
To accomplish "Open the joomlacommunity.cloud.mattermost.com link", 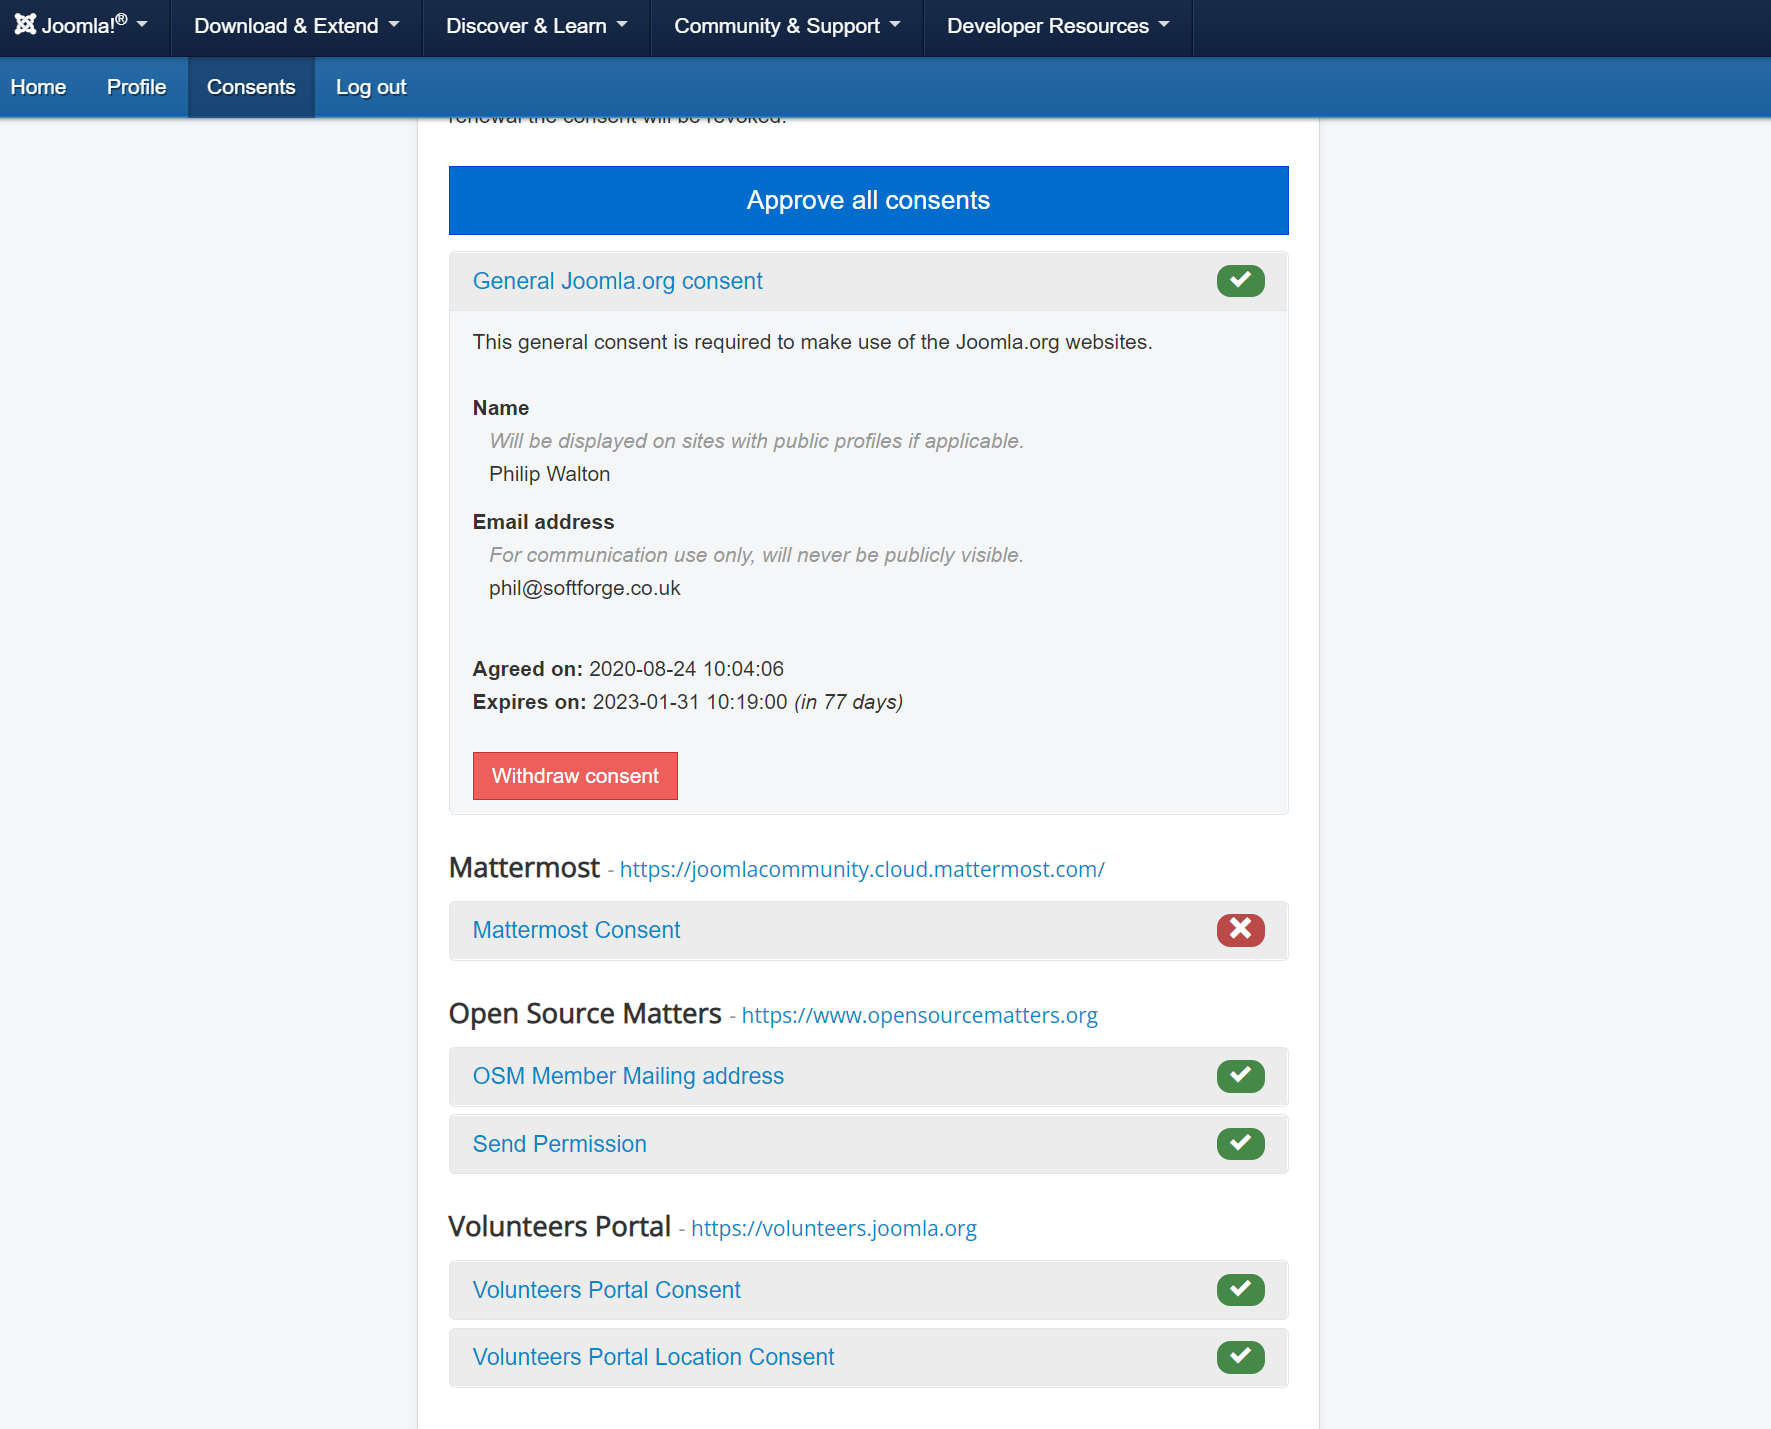I will click(x=861, y=870).
